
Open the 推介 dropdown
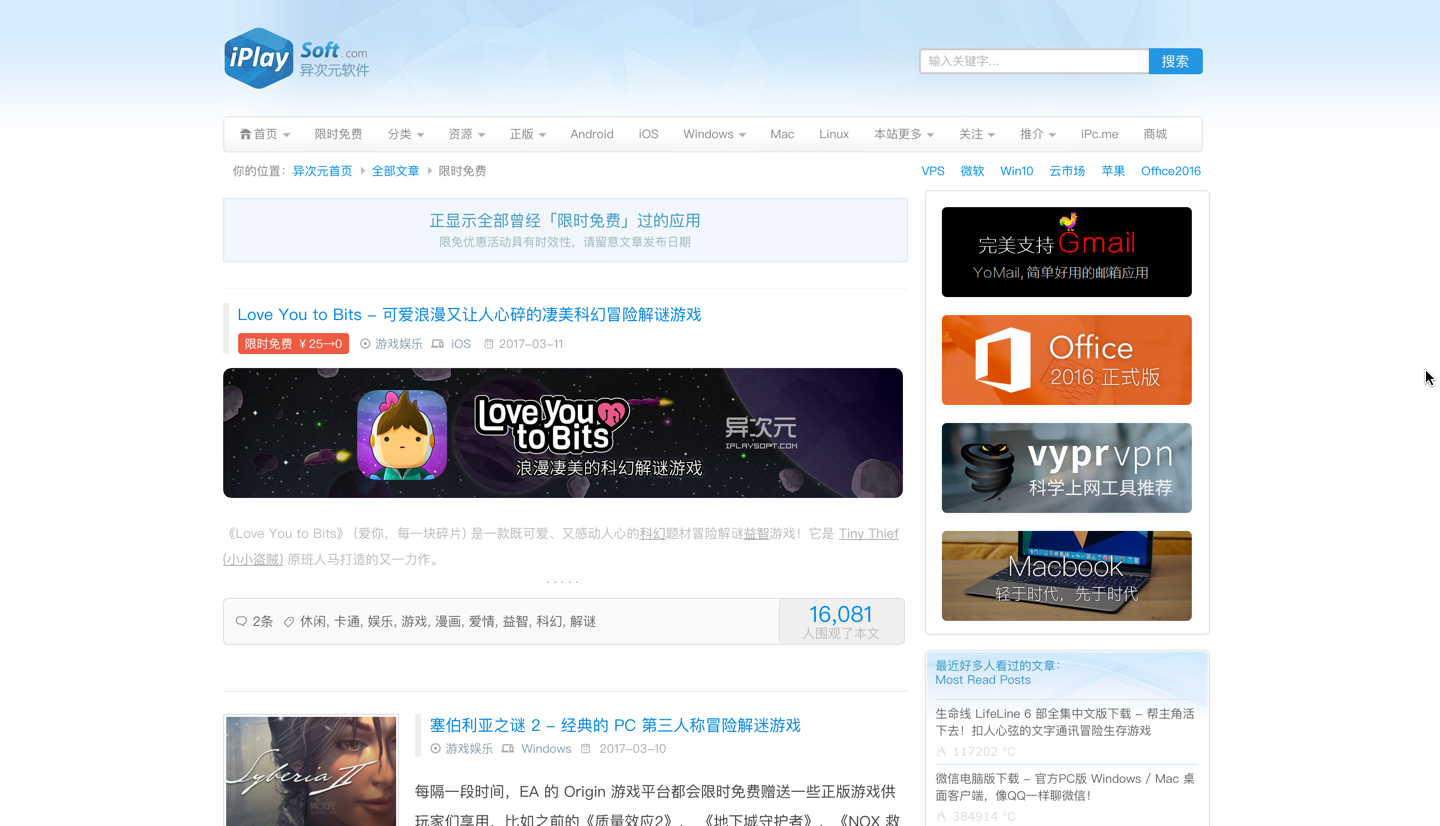(x=1038, y=134)
